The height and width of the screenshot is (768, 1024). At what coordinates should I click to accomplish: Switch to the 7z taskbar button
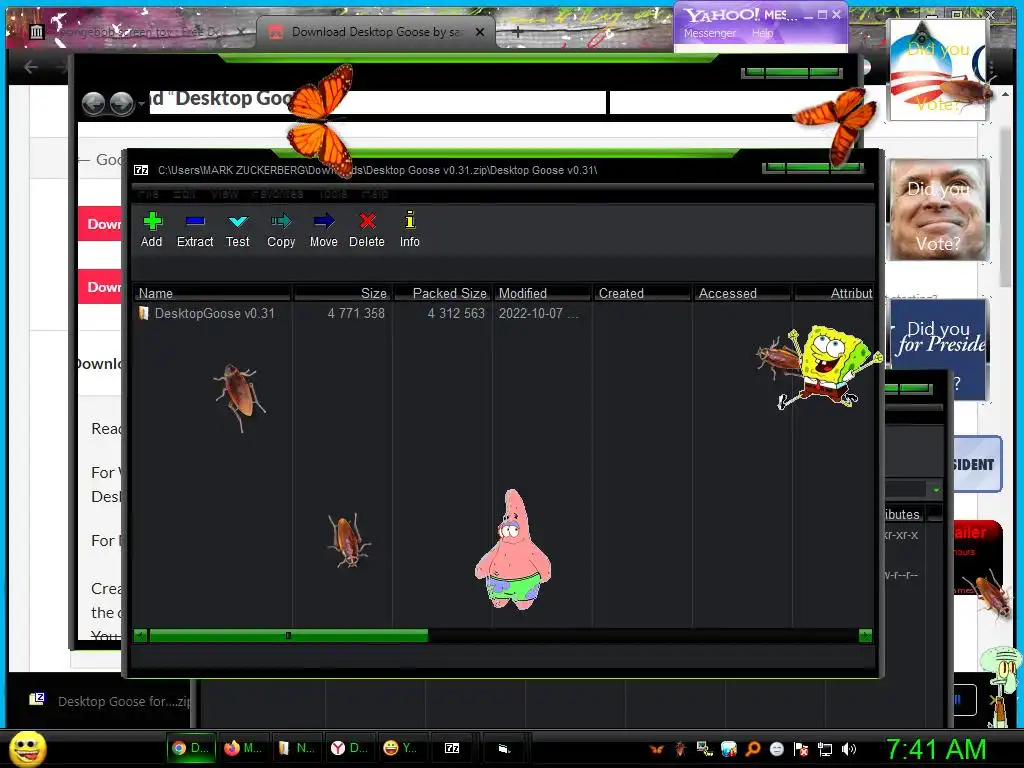tap(452, 748)
